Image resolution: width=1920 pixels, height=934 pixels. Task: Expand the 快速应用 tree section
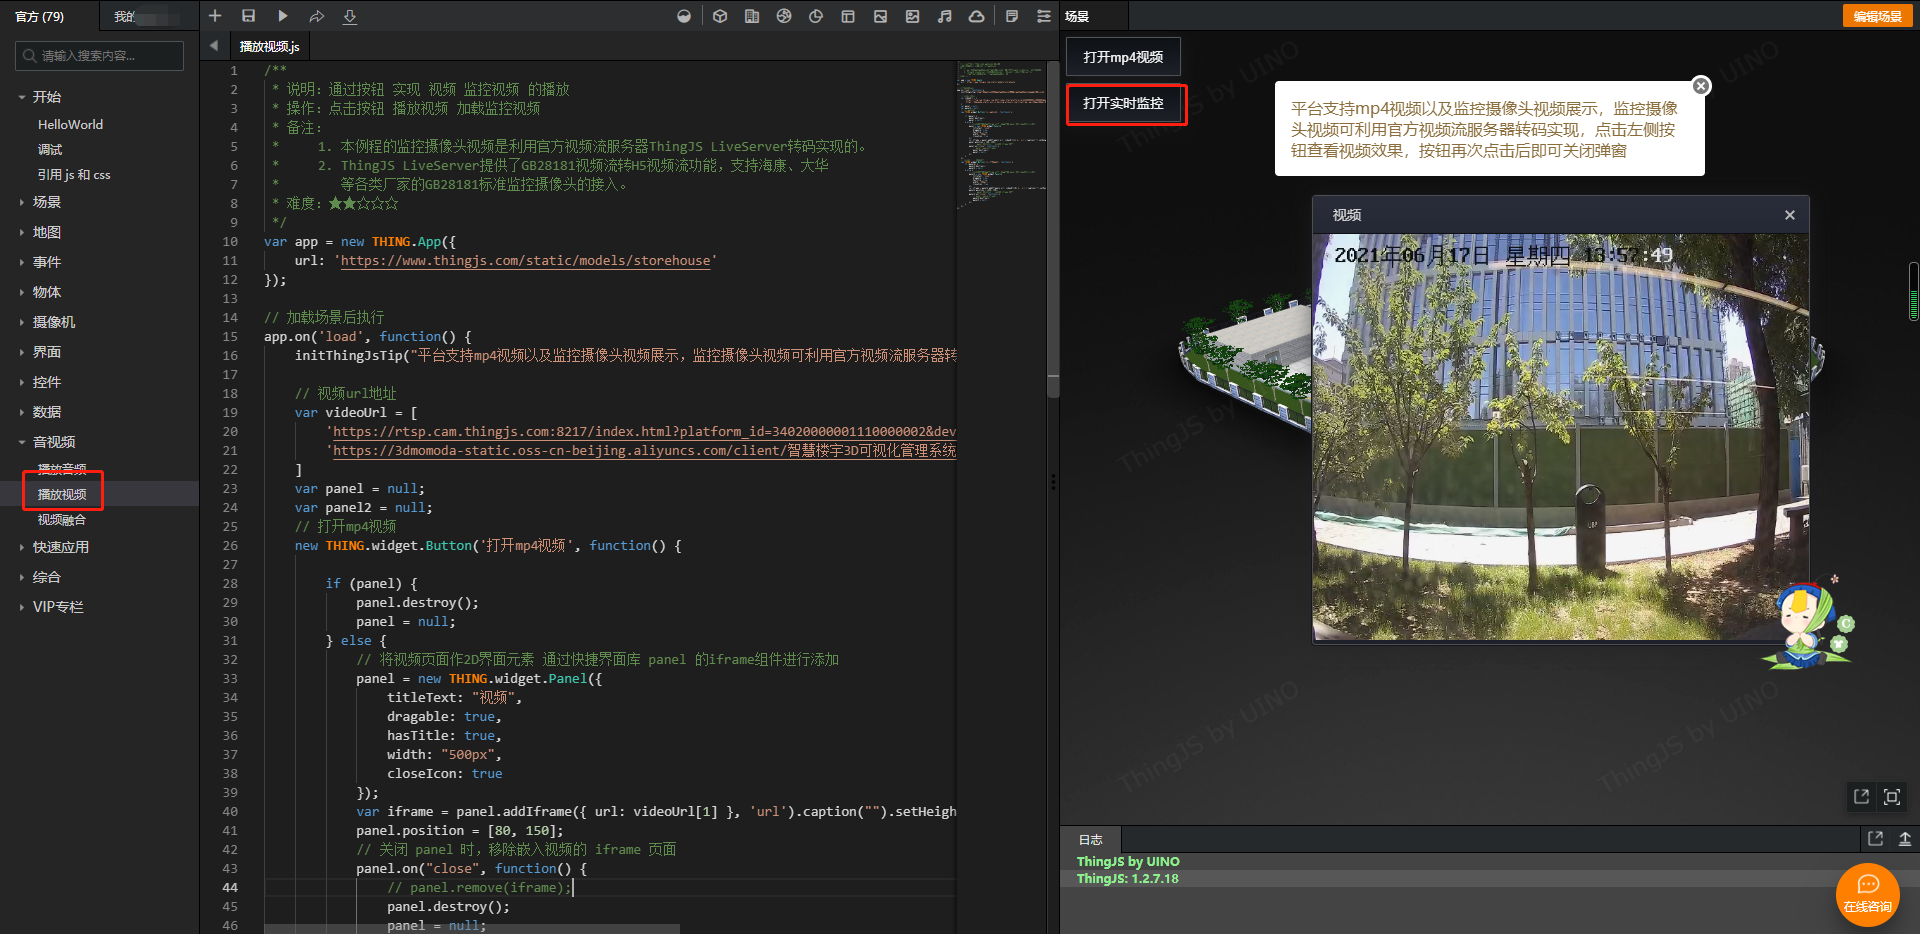(61, 547)
